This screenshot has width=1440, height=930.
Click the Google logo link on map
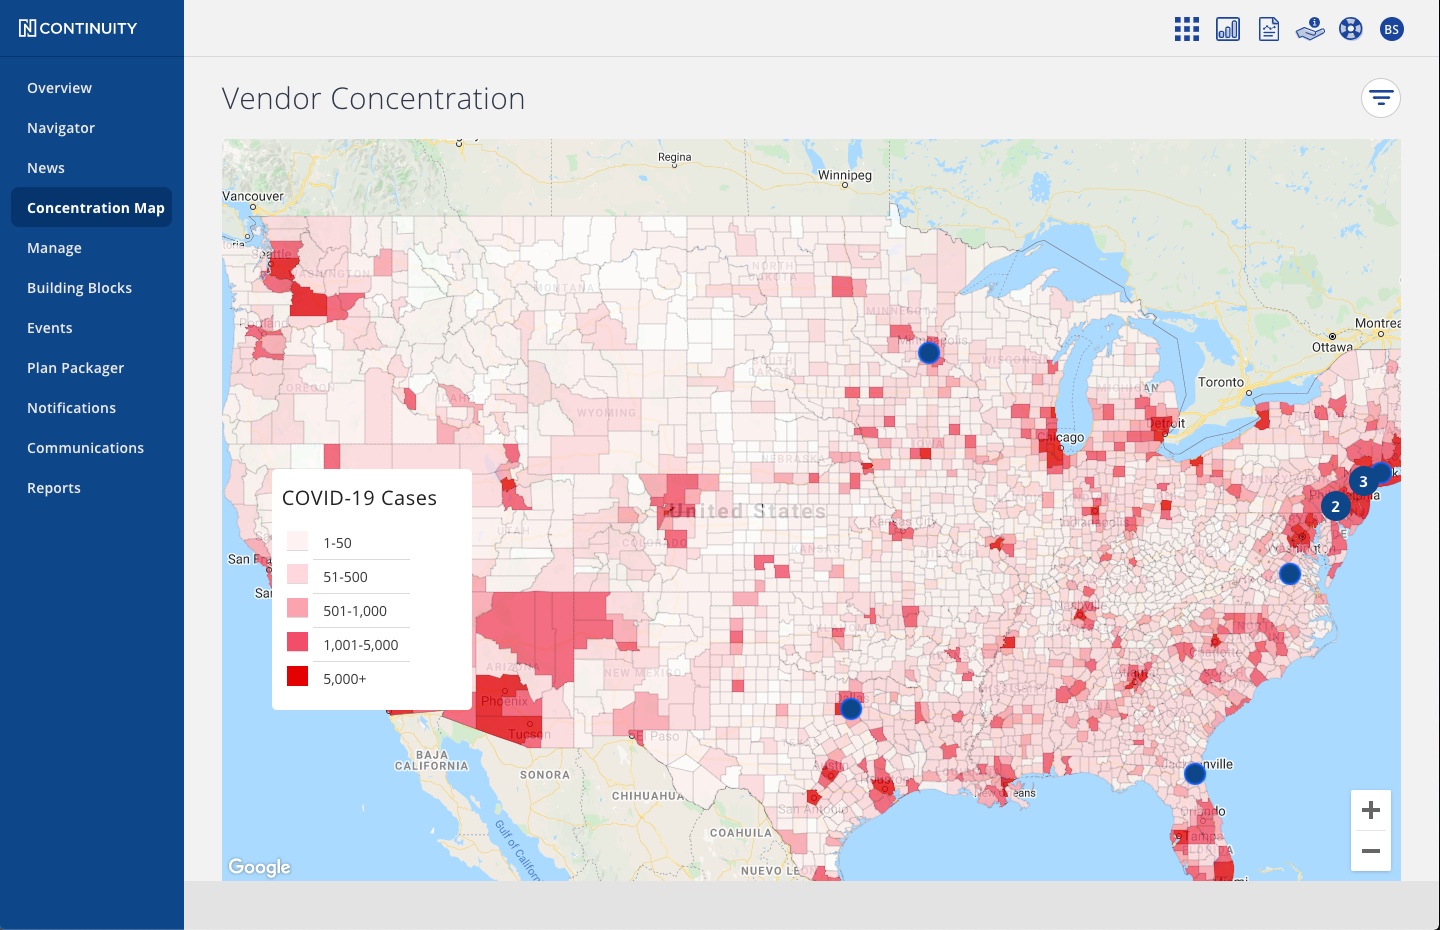pyautogui.click(x=259, y=867)
